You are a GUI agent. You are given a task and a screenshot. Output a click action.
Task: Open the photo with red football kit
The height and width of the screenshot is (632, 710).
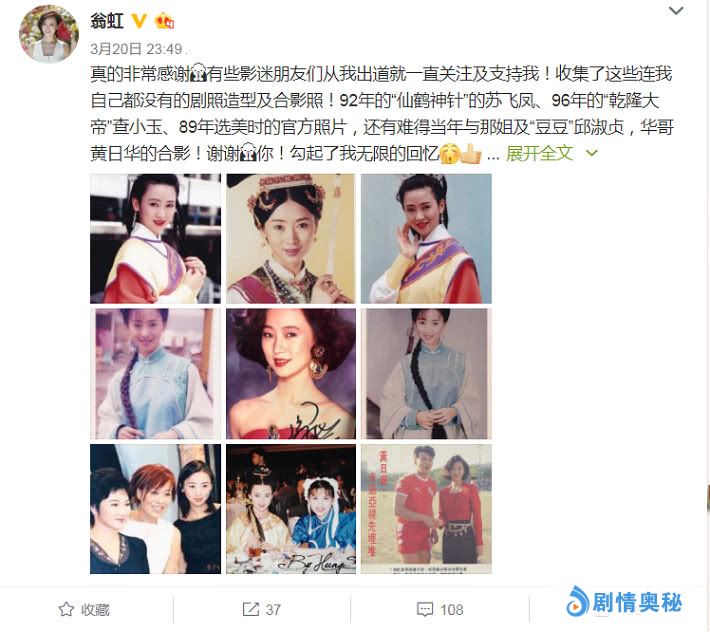[426, 509]
